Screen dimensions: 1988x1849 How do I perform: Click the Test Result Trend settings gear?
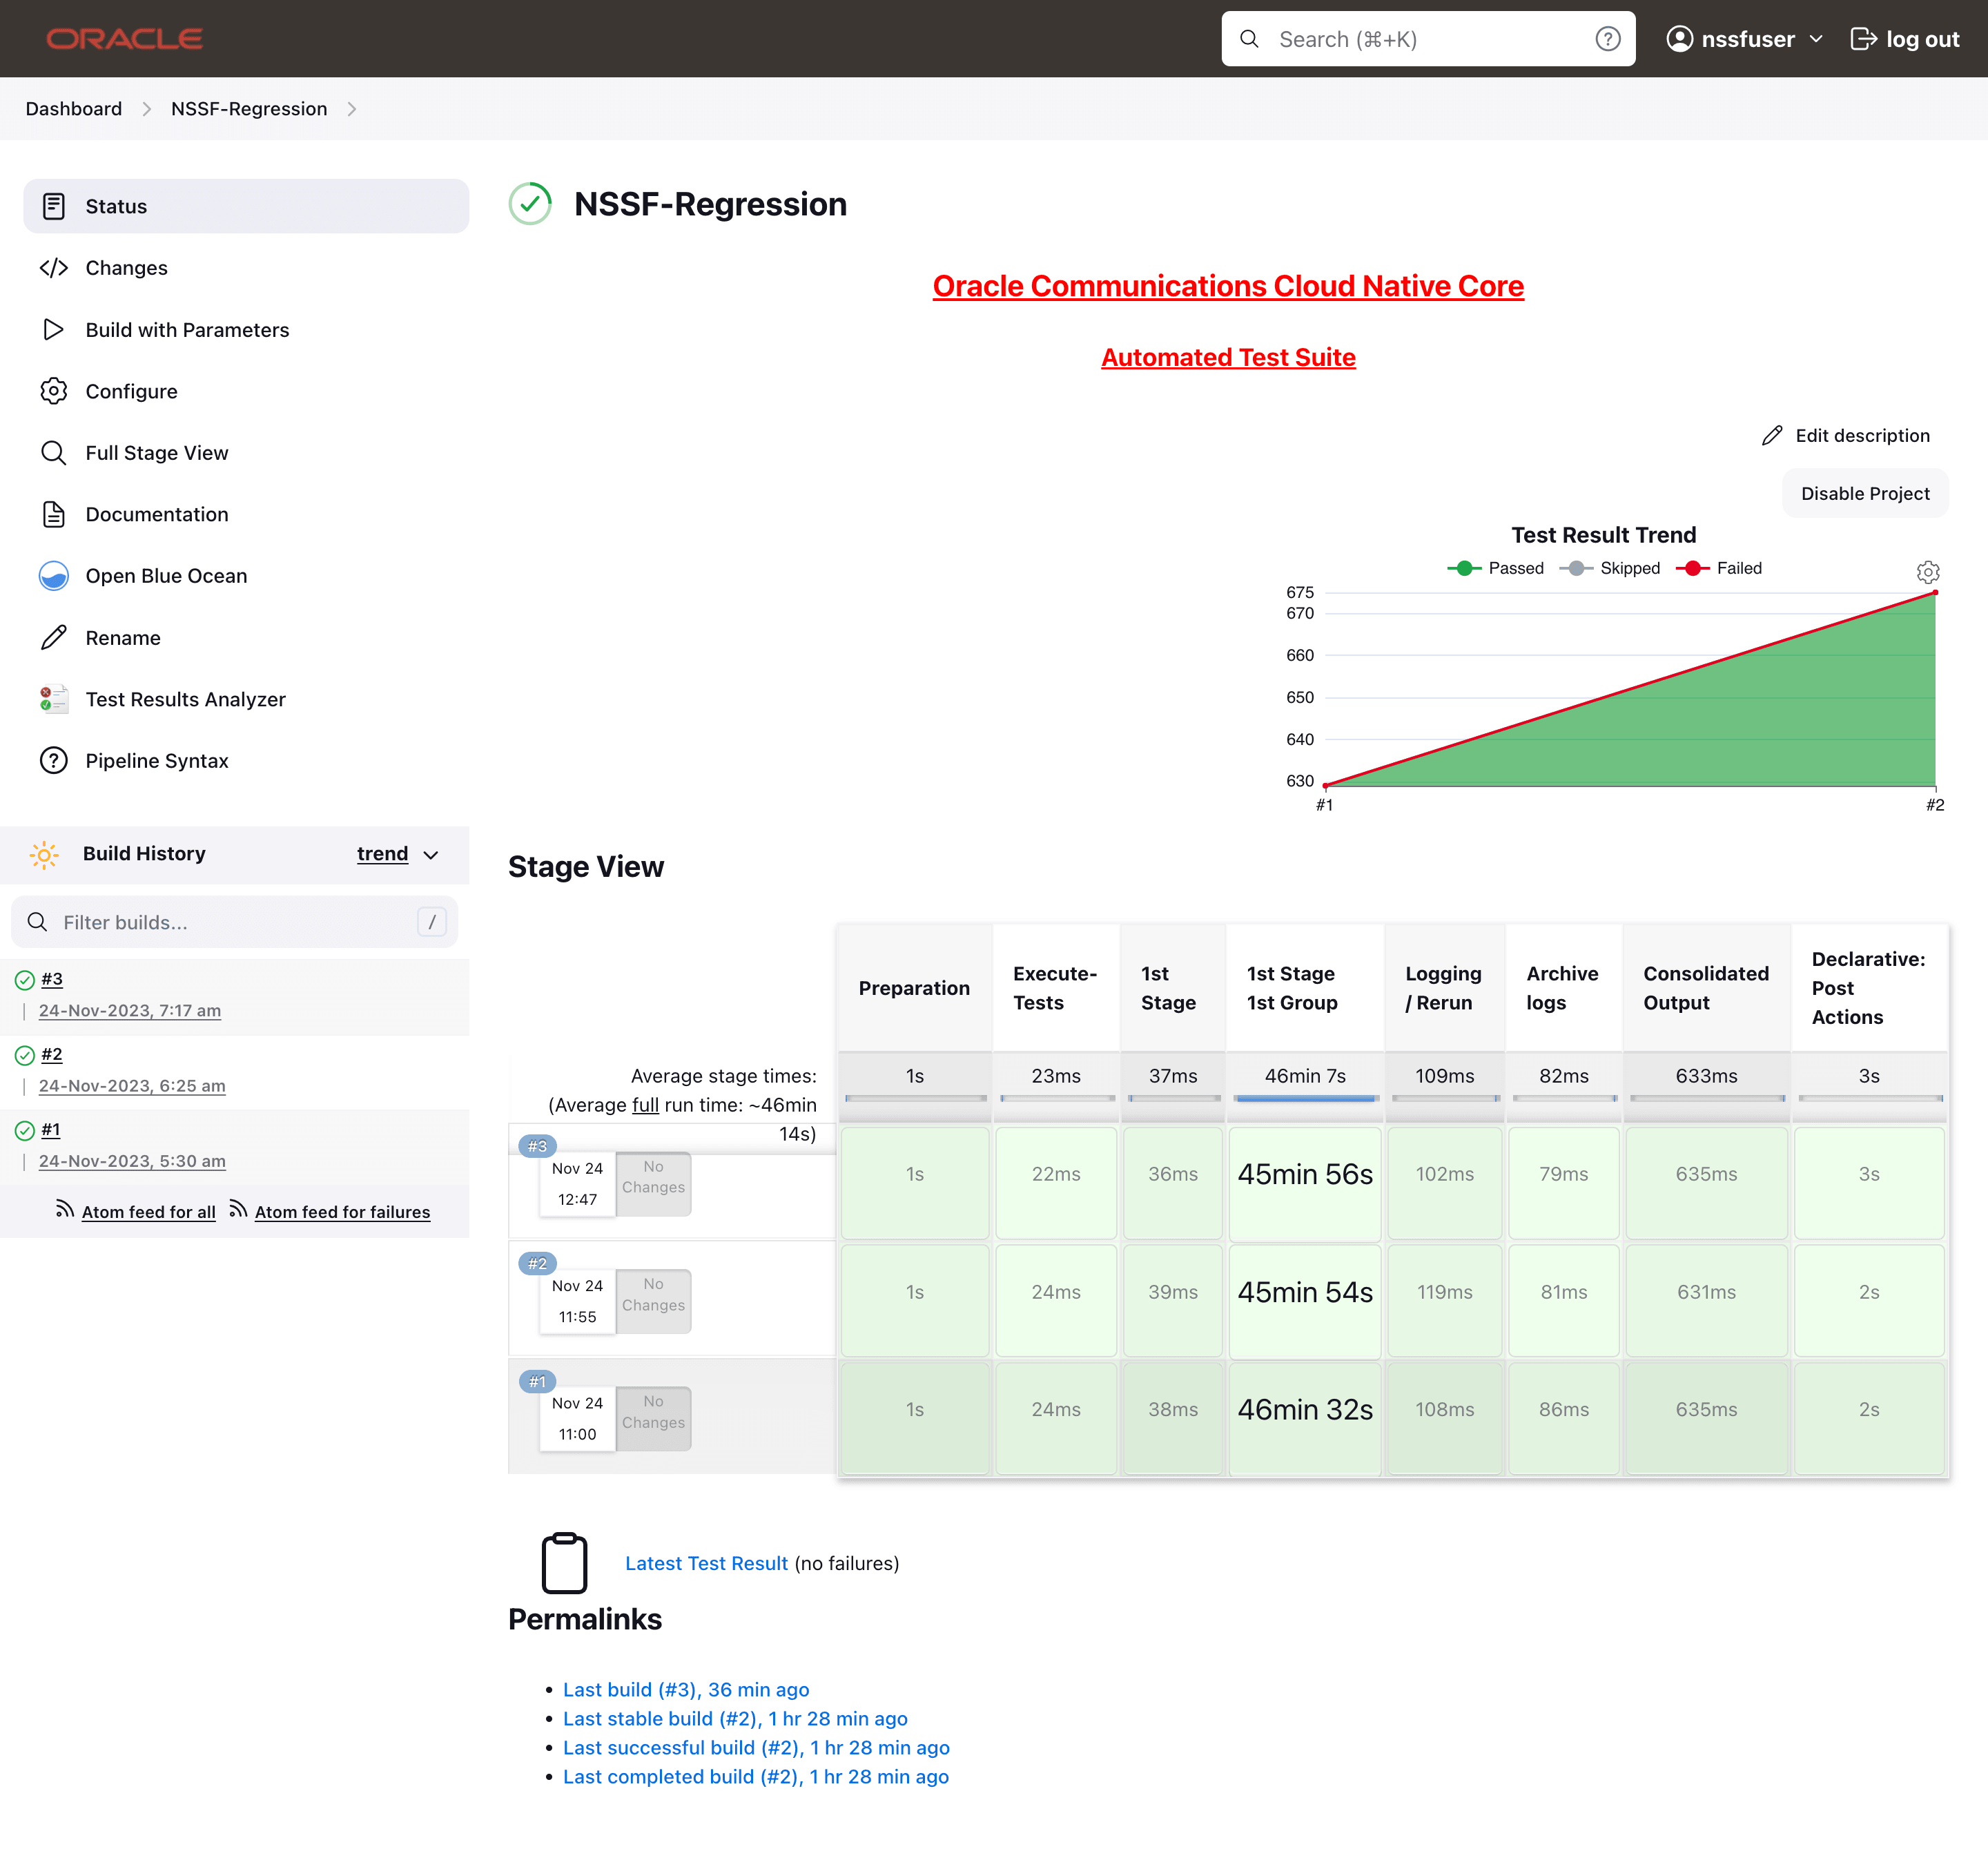coord(1928,572)
